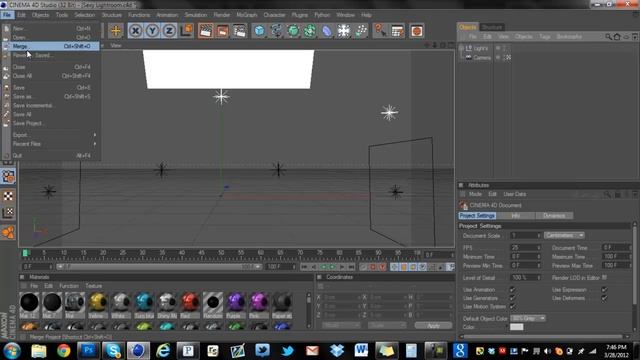This screenshot has width=640, height=360.
Task: Click the calendar-style layout icon in toolbar
Action: [397, 31]
